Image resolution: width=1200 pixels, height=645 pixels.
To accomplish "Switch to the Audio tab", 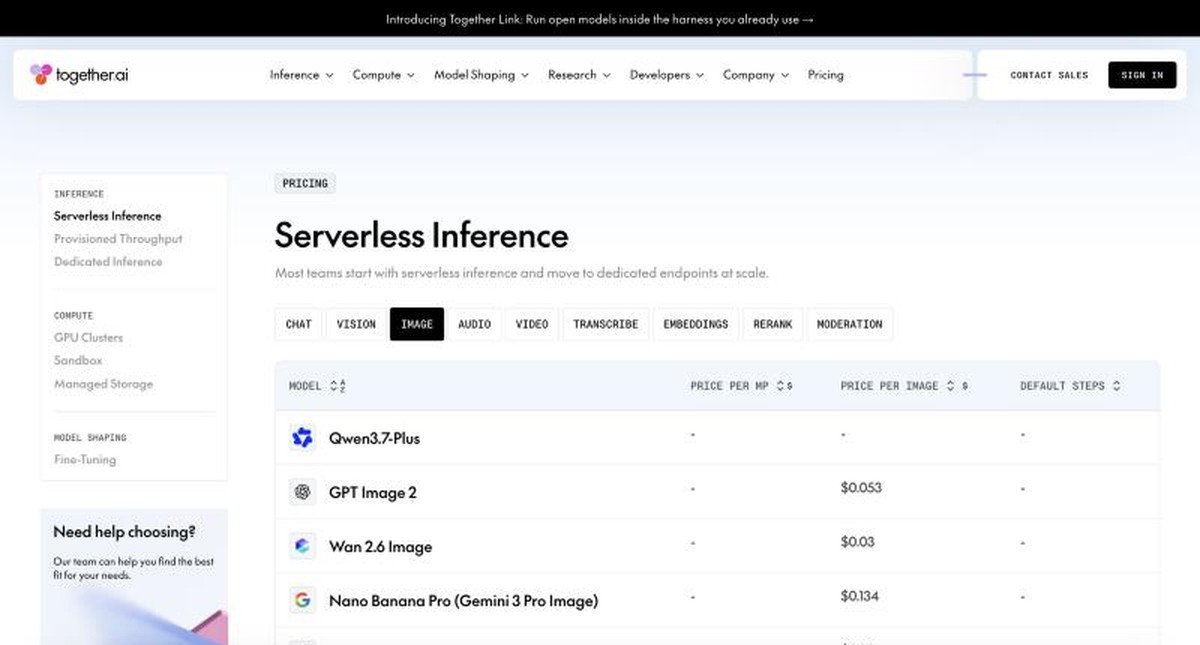I will 474,324.
